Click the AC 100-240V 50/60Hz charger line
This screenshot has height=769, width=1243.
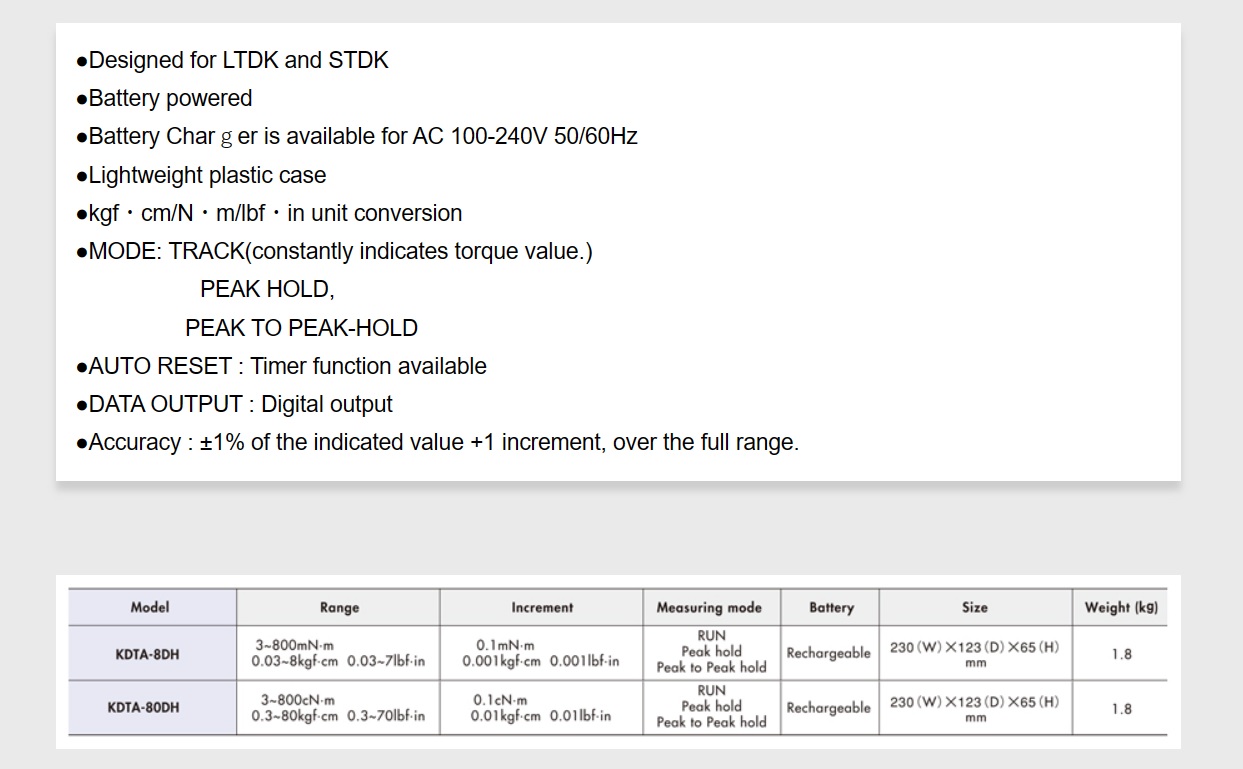pos(357,136)
